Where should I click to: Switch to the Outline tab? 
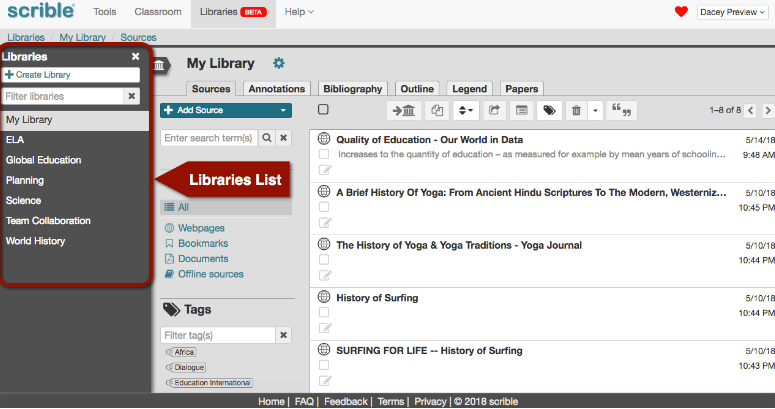tap(417, 89)
